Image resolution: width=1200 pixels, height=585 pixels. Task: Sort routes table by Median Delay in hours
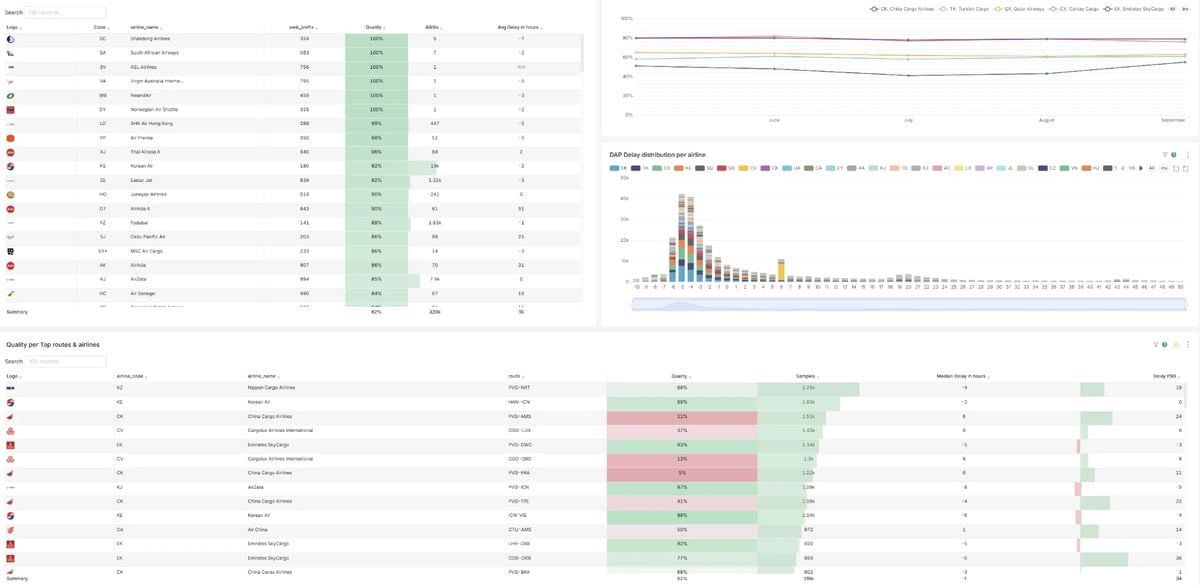[x=965, y=376]
